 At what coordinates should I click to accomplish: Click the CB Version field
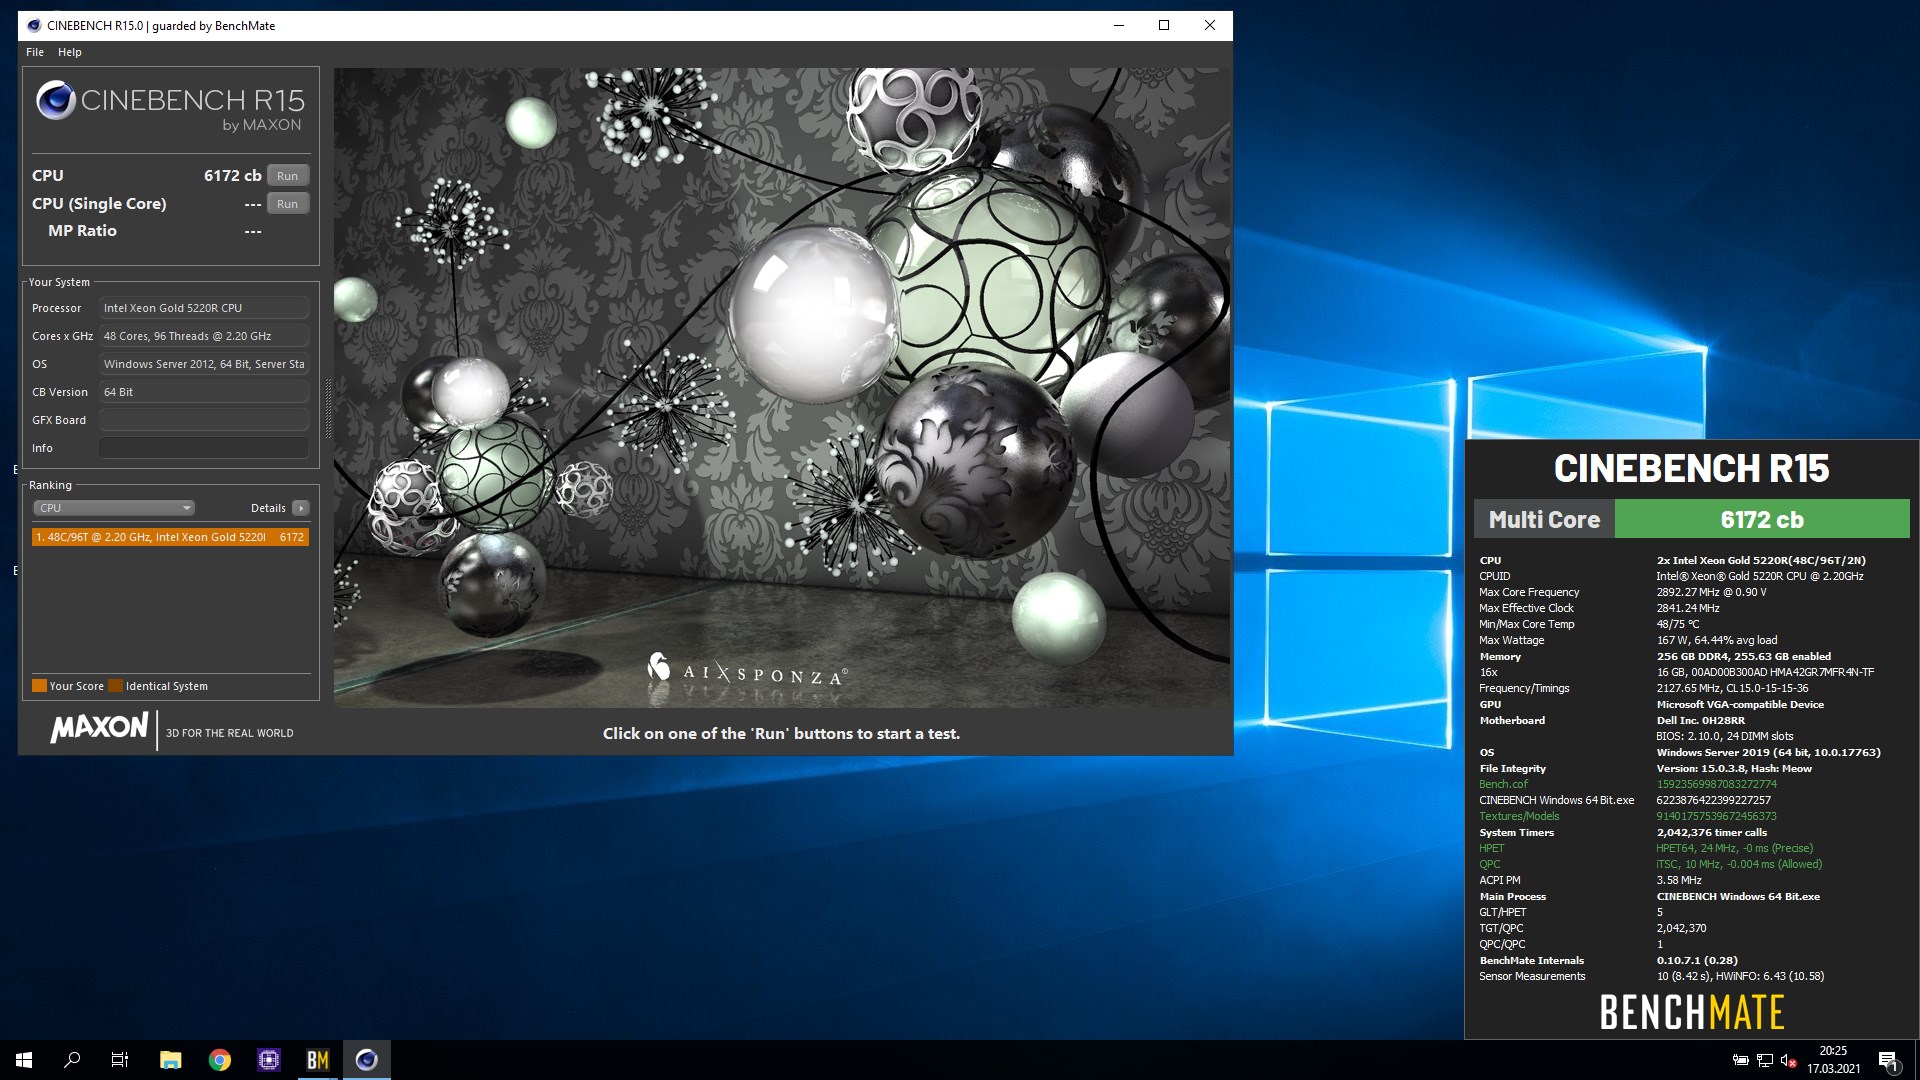204,392
